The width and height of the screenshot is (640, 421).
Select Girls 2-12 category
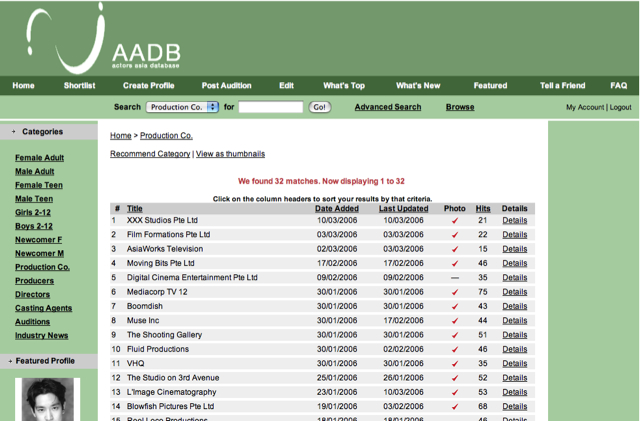[x=33, y=212]
